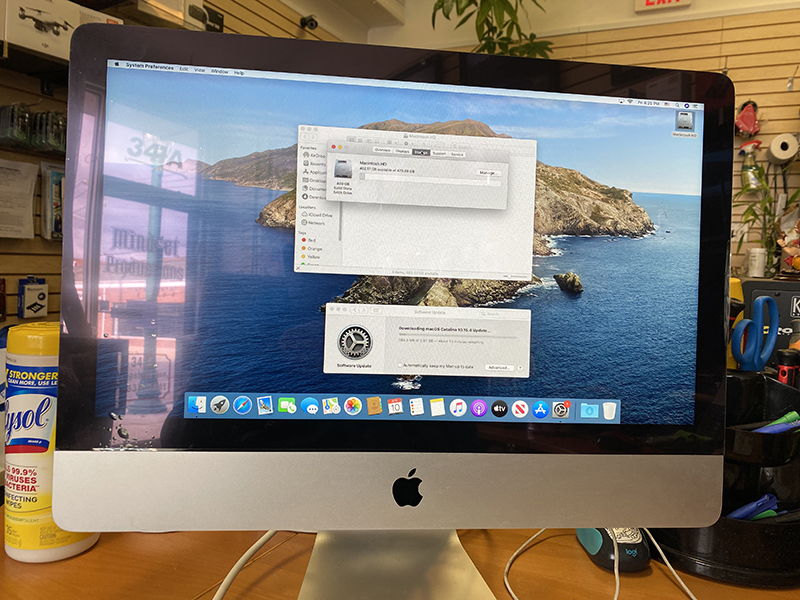800x600 pixels.
Task: Enable automatically keep my Mac up to date
Action: pos(400,365)
